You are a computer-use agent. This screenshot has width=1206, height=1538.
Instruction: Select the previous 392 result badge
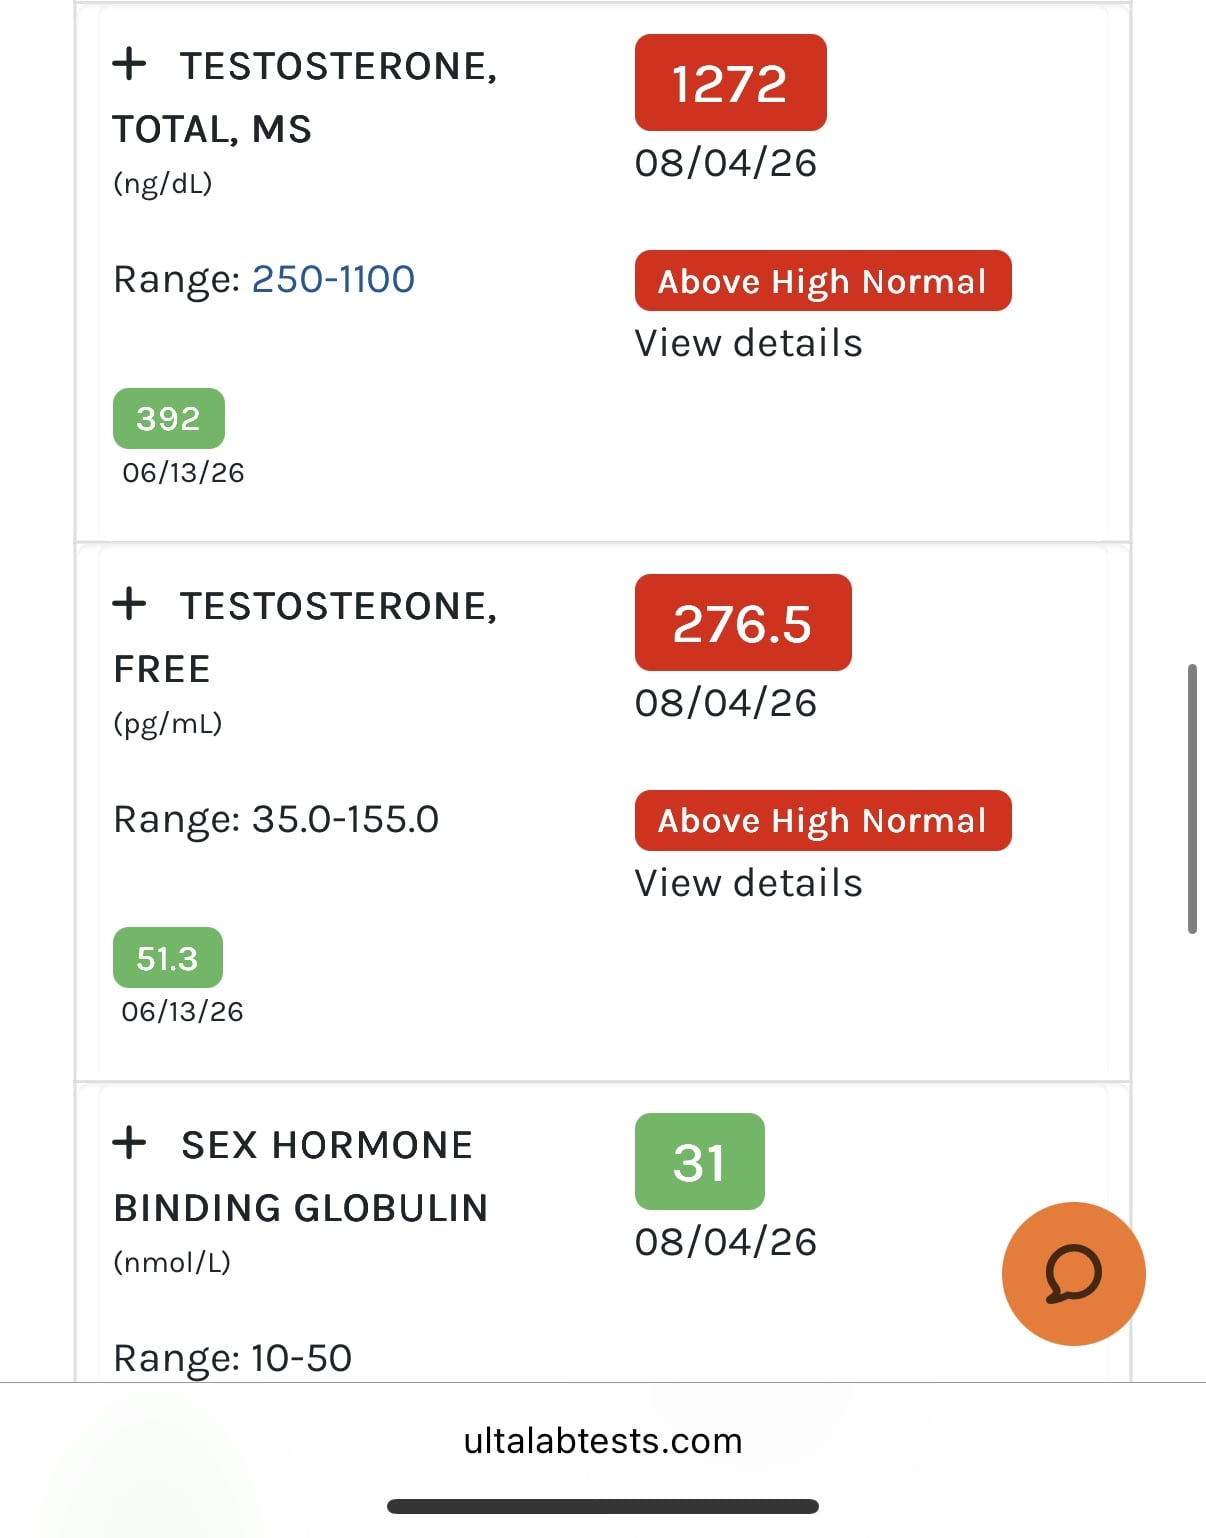(168, 418)
